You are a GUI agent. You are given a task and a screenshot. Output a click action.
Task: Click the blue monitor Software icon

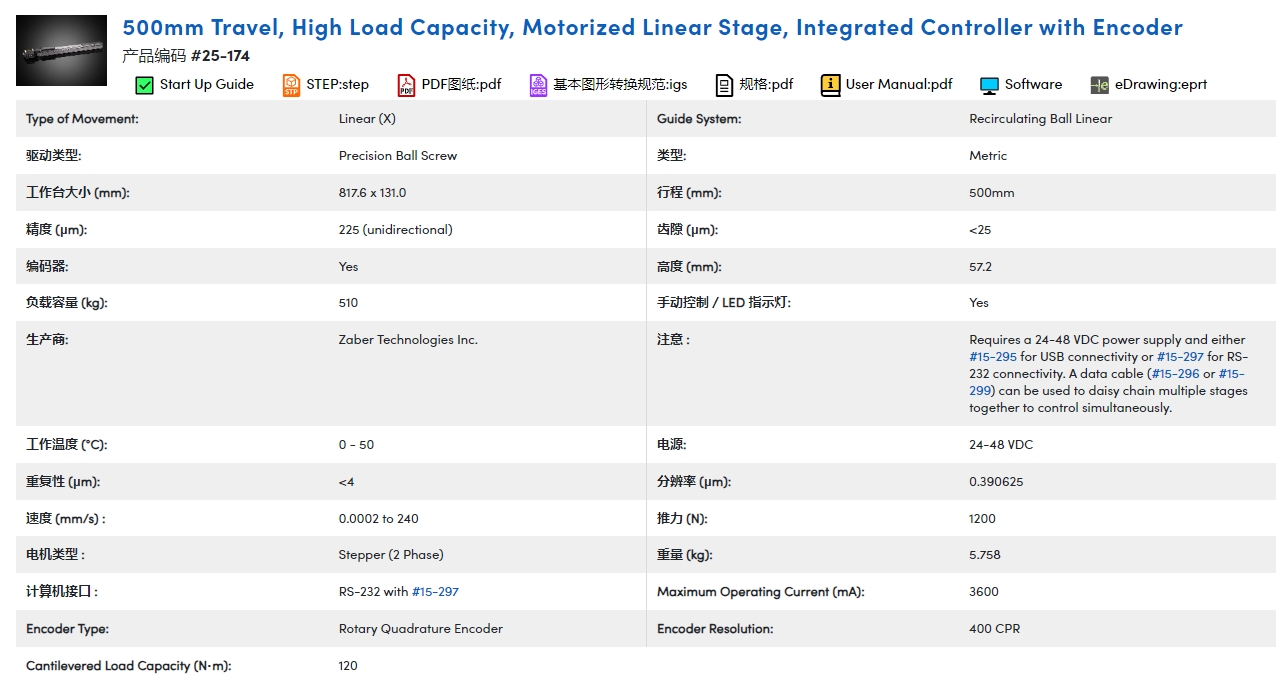point(990,85)
